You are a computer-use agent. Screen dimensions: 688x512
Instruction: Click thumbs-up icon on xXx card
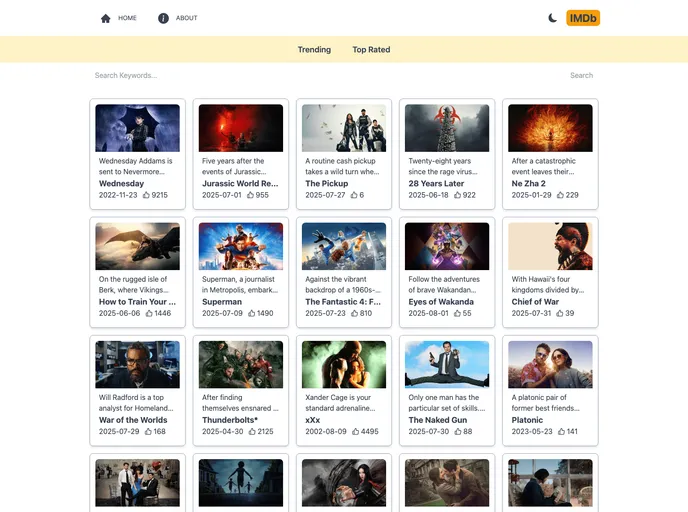[x=355, y=431]
